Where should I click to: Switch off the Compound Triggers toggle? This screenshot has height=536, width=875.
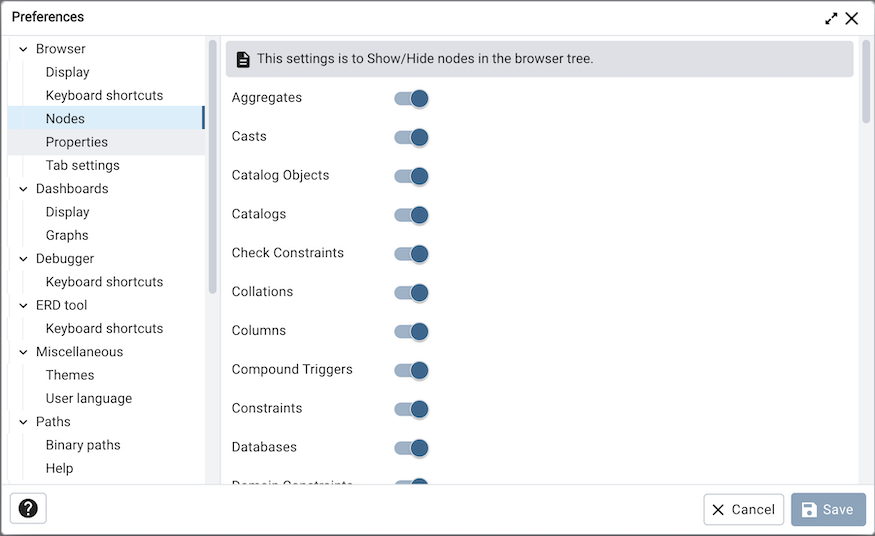click(411, 370)
